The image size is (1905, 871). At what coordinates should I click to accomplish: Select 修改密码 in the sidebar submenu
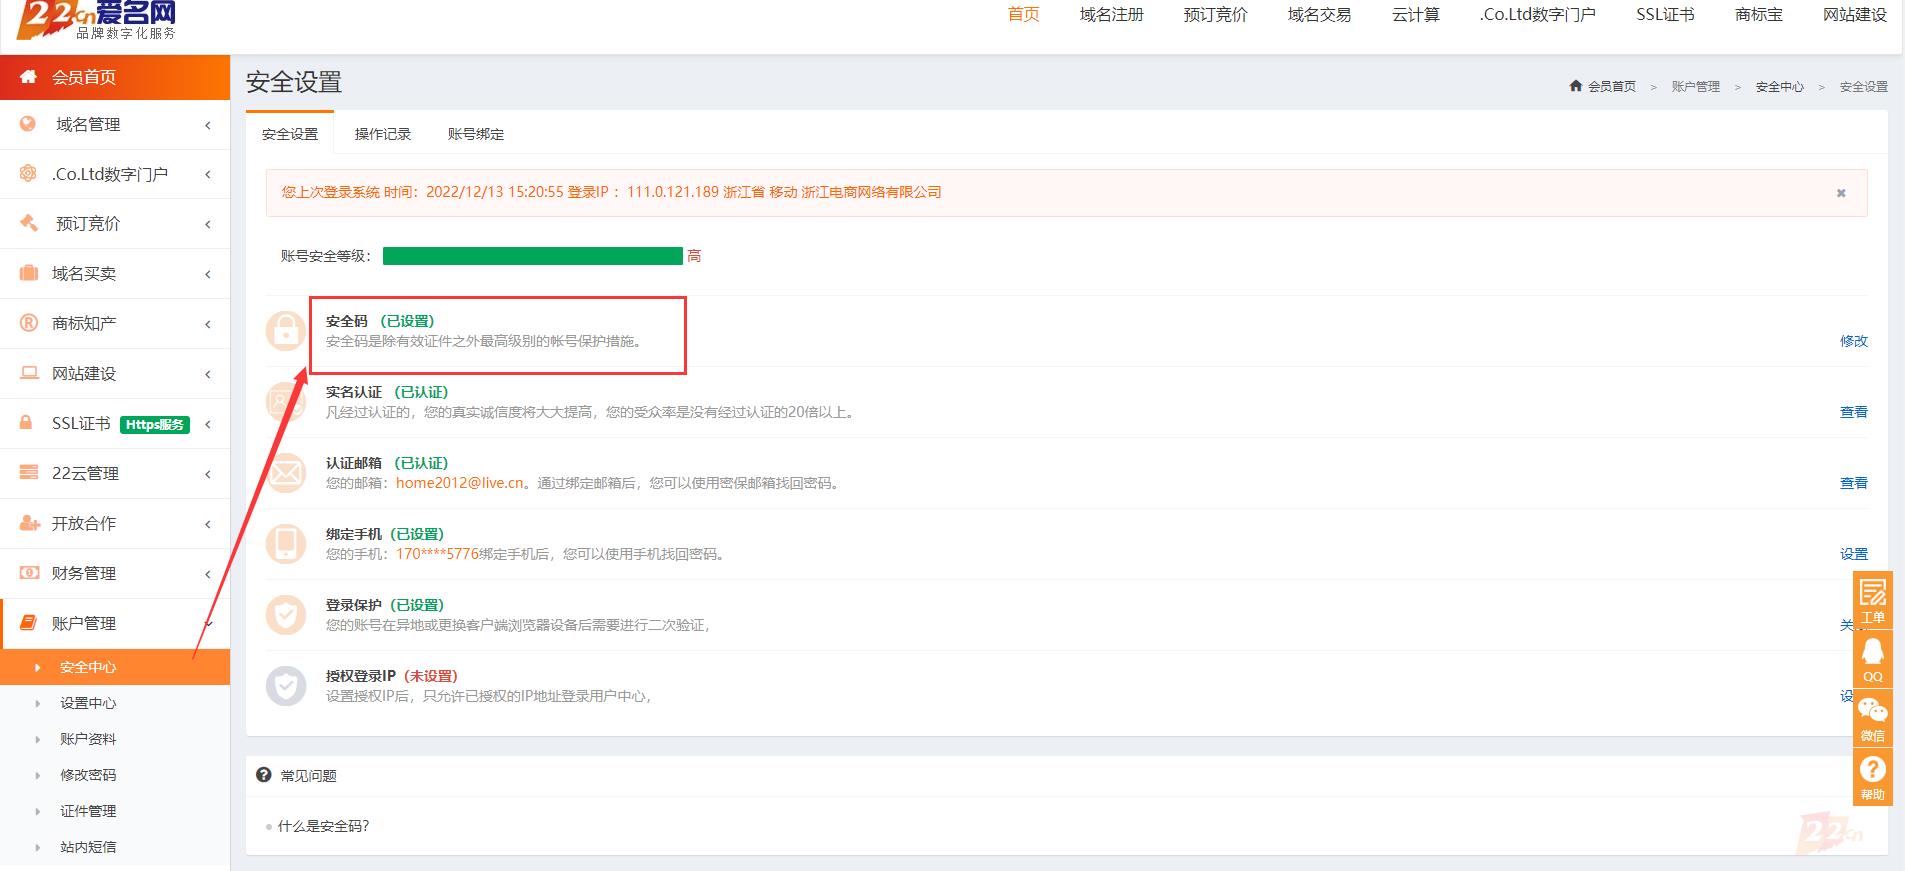point(88,775)
